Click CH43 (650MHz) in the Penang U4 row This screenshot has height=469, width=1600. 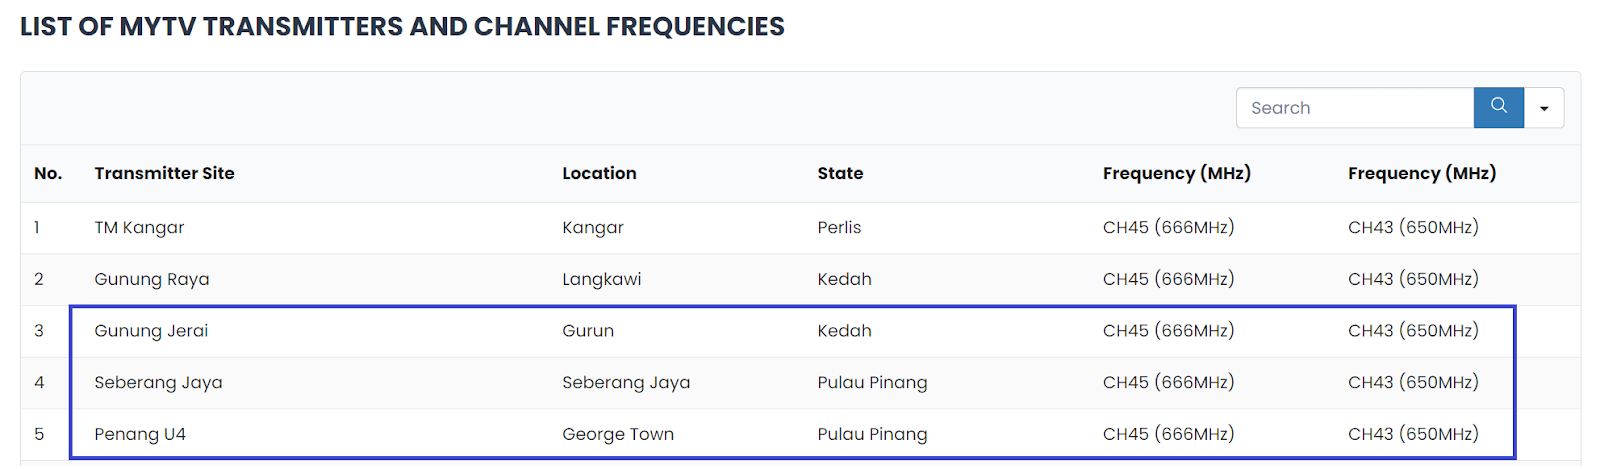pos(1413,434)
